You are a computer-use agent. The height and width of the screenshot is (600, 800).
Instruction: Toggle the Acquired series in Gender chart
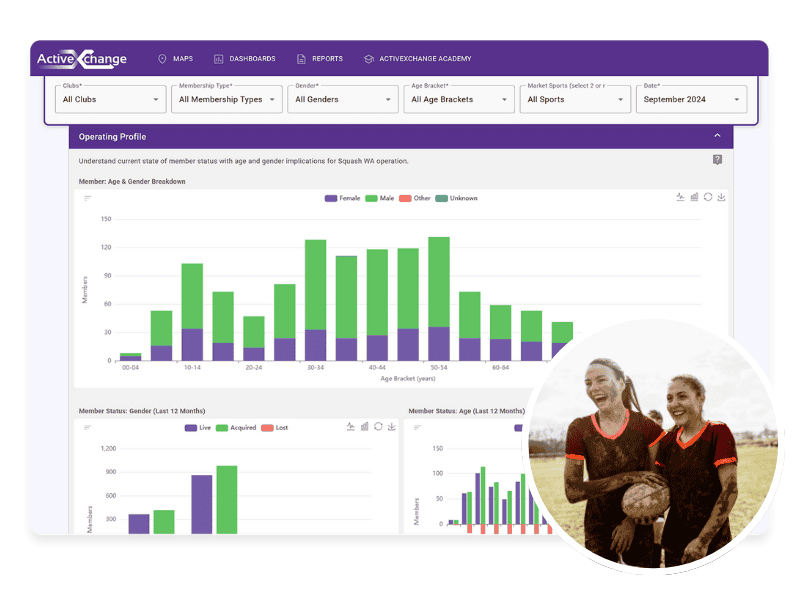(236, 427)
